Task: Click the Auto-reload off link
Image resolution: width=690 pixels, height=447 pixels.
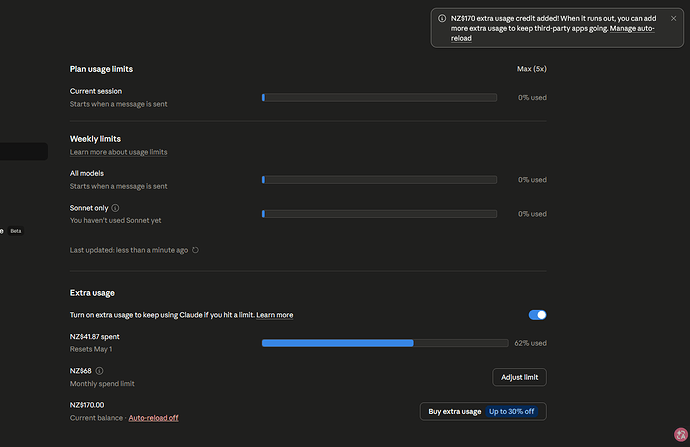Action: [154, 418]
